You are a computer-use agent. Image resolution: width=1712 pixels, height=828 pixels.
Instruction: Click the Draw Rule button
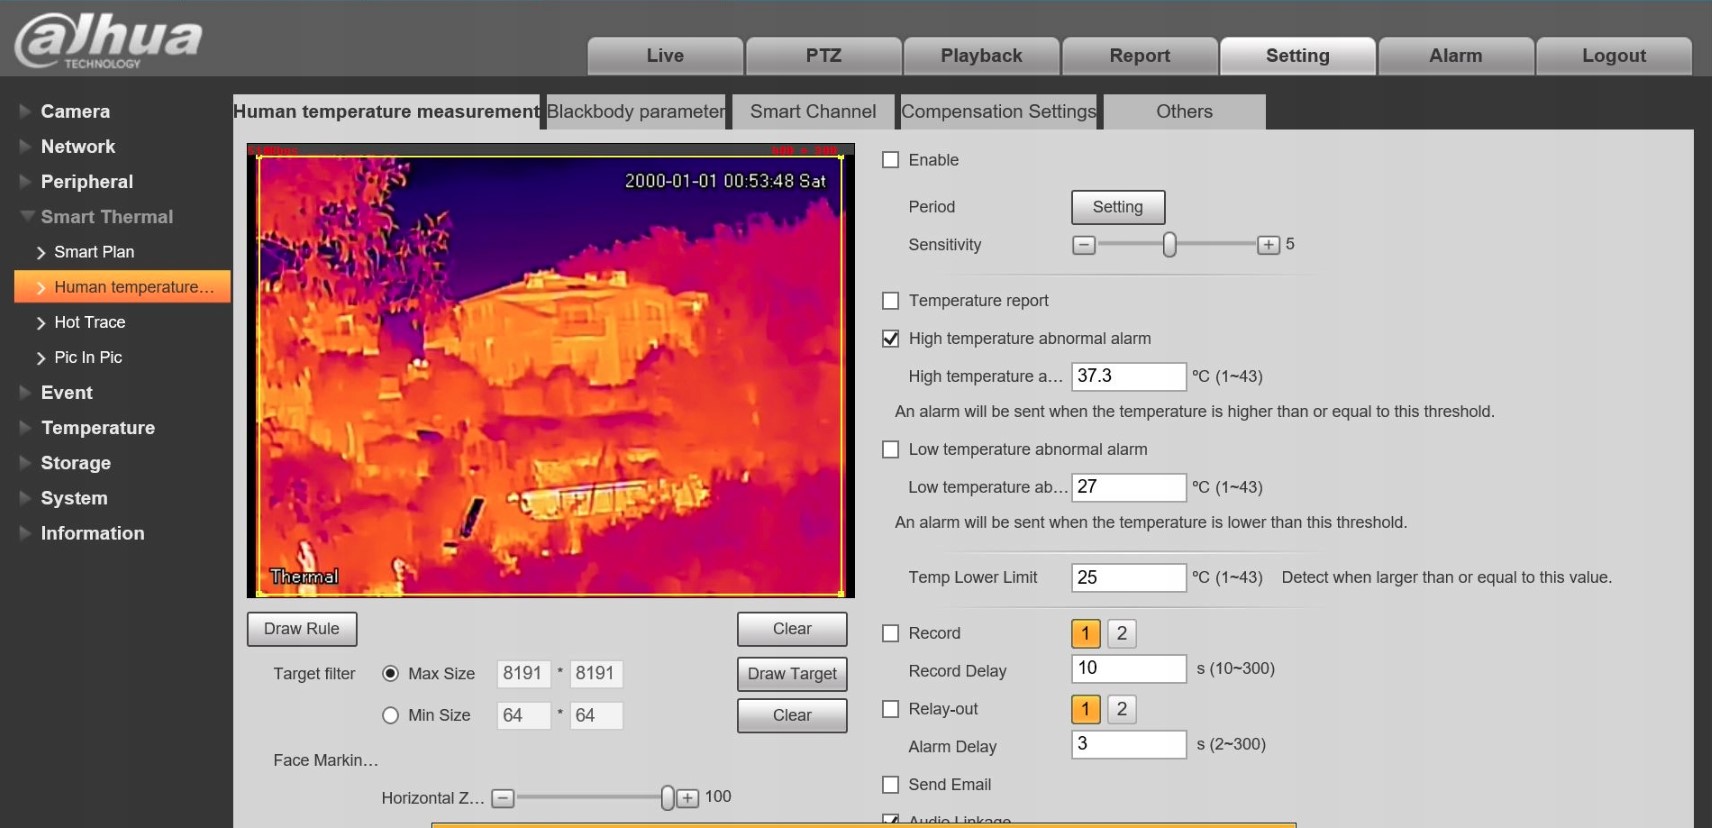[301, 629]
